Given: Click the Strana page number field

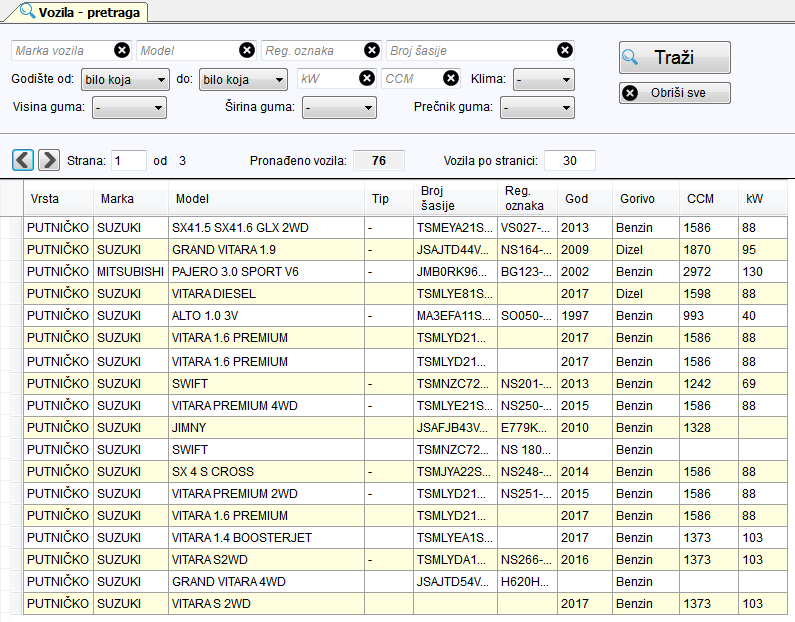Looking at the screenshot, I should pos(129,161).
